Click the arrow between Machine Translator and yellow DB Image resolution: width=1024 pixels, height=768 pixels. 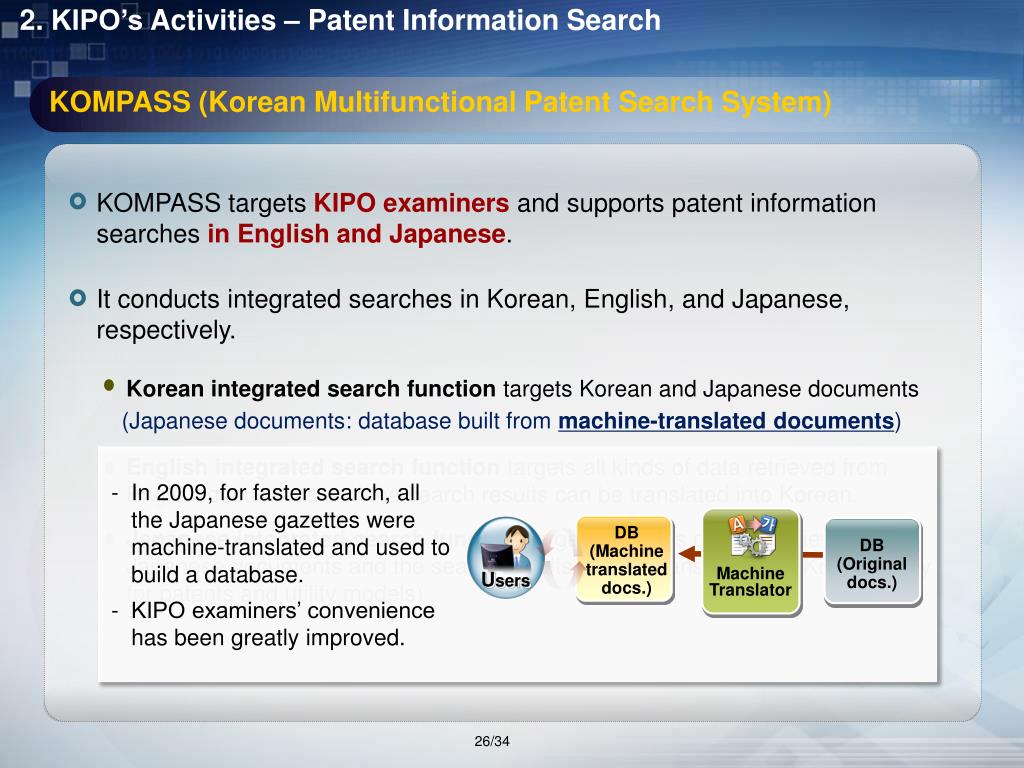(688, 554)
